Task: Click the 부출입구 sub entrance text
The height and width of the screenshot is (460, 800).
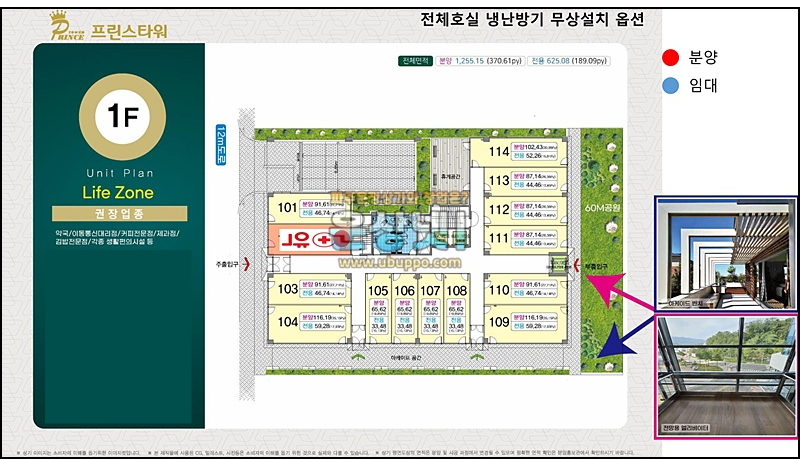Action: click(595, 266)
